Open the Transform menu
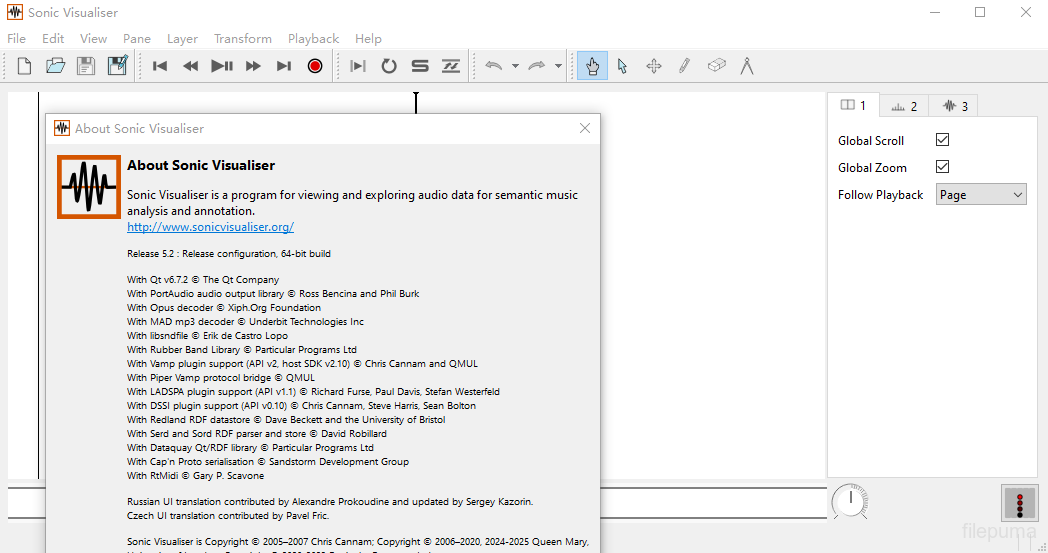Screen dimensions: 1048x553 (242, 38)
